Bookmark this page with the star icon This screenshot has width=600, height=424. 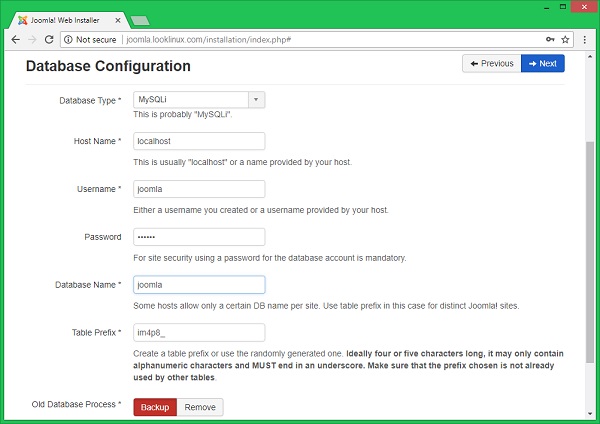point(565,39)
